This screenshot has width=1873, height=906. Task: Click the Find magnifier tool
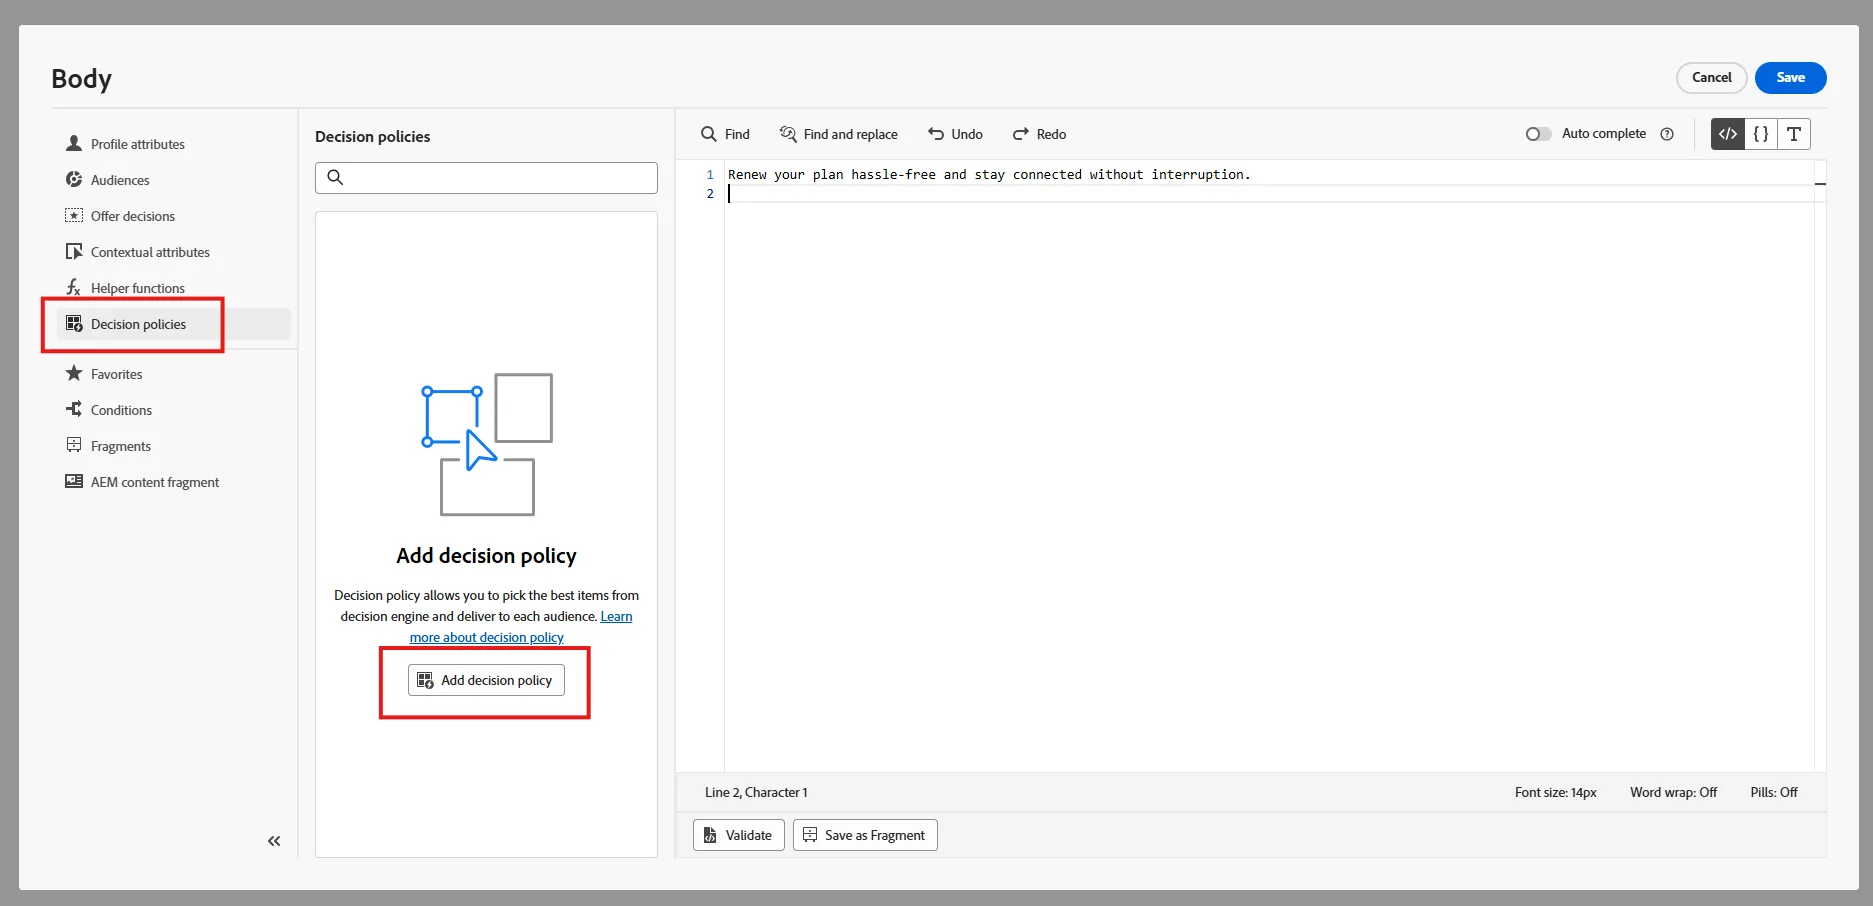click(725, 134)
